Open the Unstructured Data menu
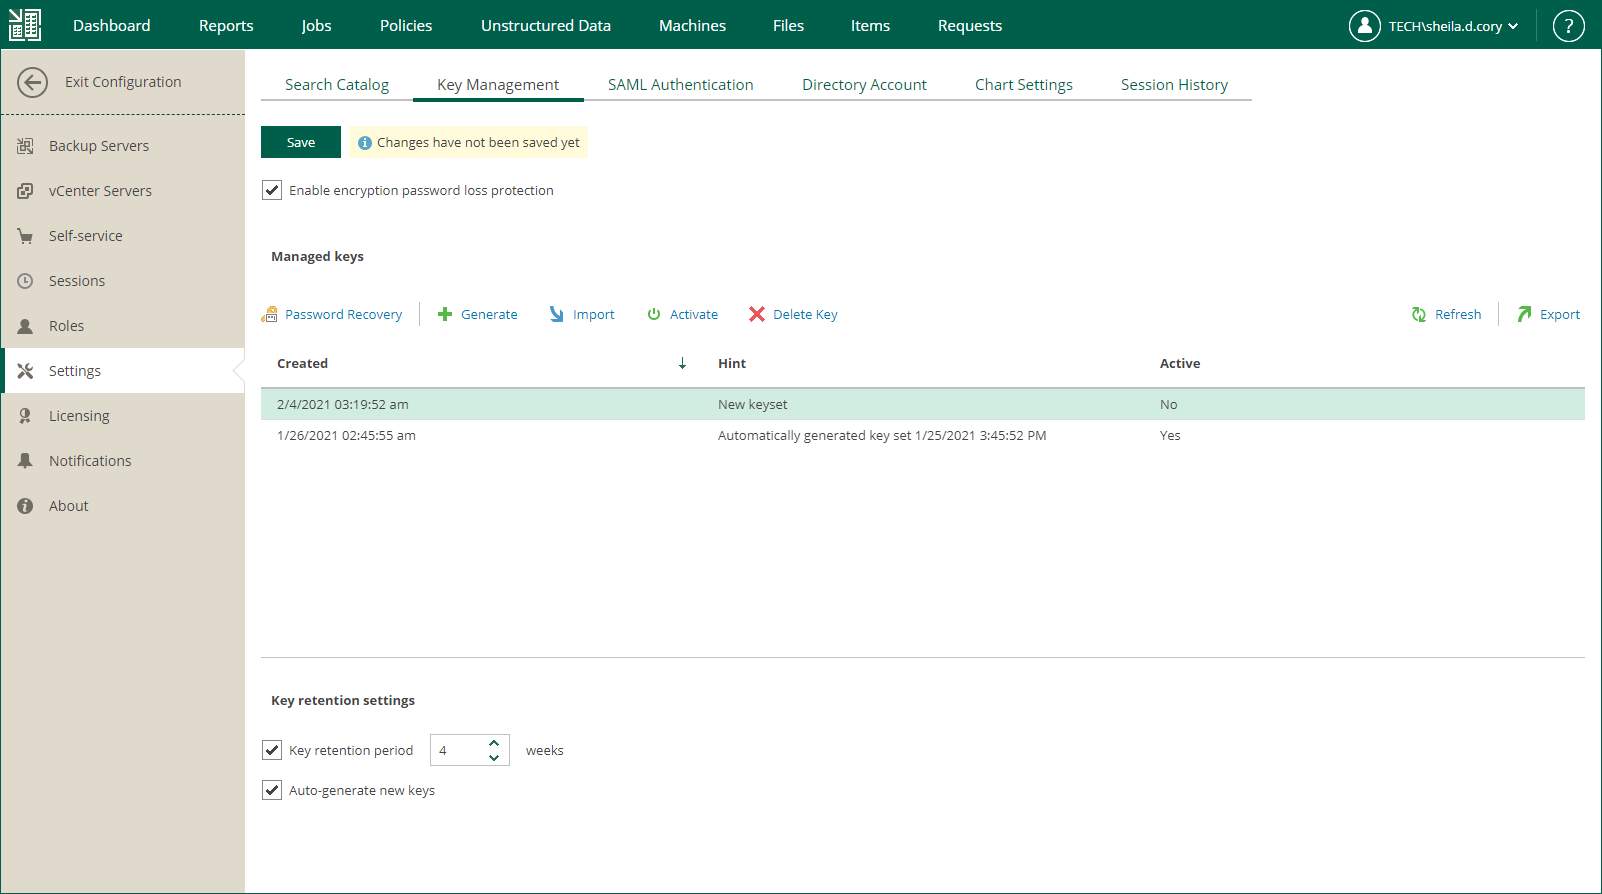Image resolution: width=1602 pixels, height=894 pixels. point(546,26)
